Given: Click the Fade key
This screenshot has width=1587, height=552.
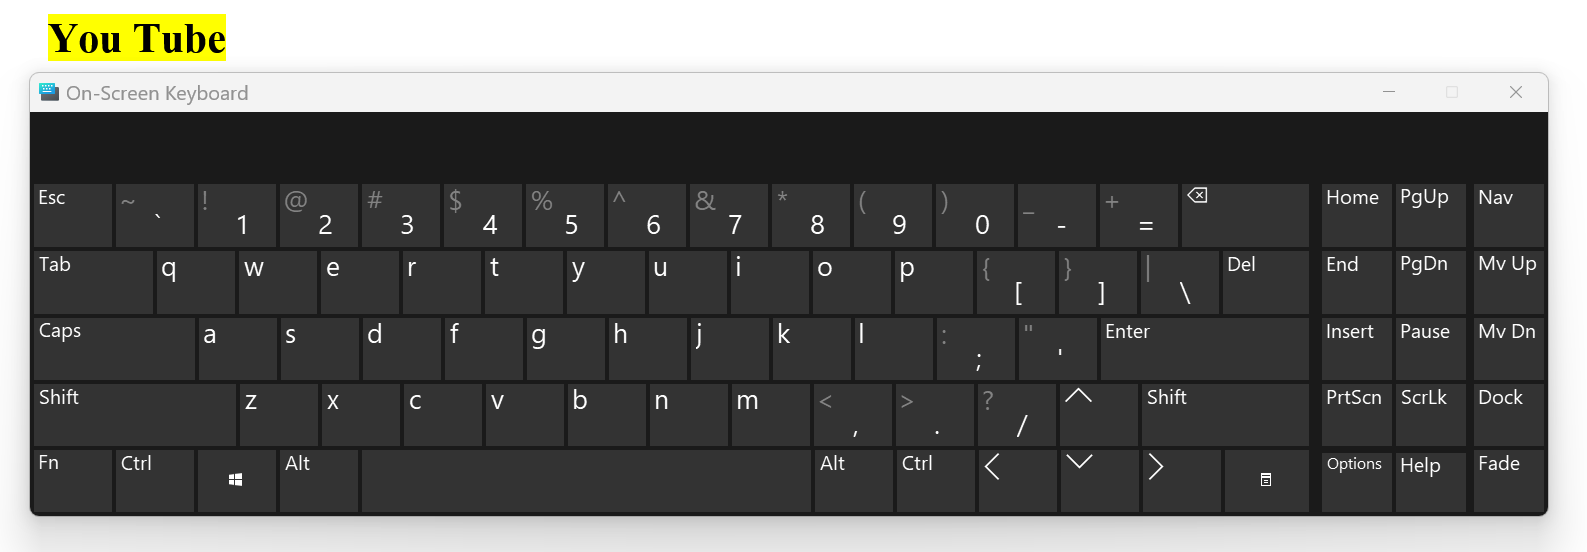Looking at the screenshot, I should [x=1508, y=481].
